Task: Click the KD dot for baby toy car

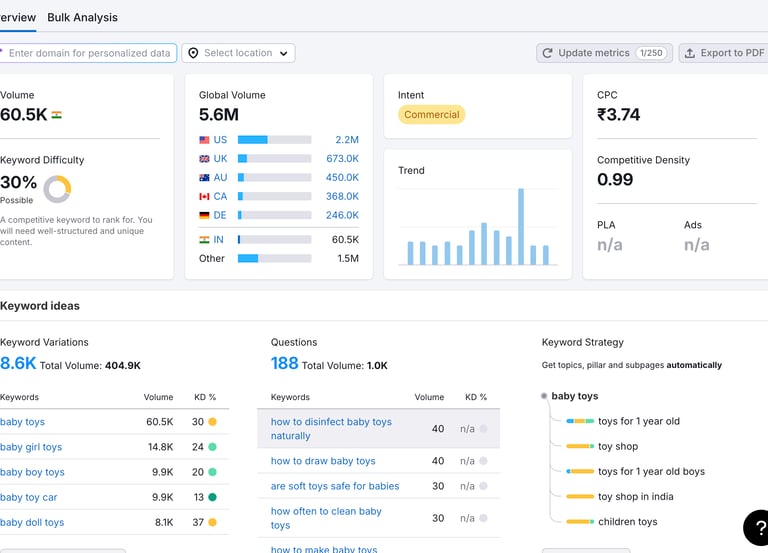Action: (x=213, y=497)
